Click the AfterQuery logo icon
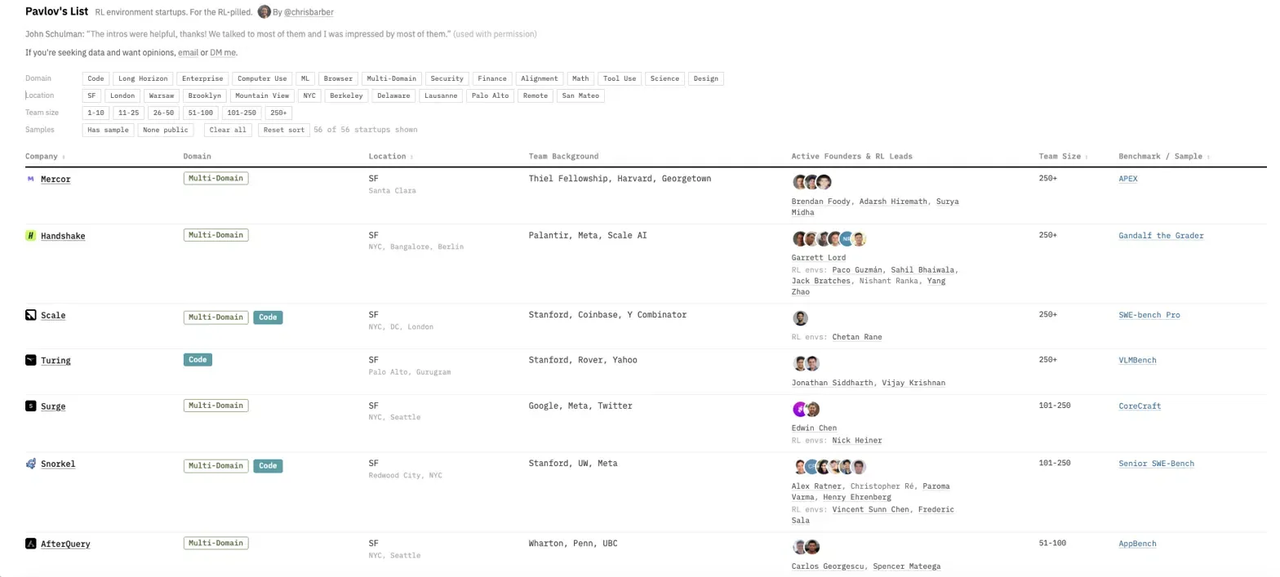The image size is (1280, 577). tap(30, 544)
